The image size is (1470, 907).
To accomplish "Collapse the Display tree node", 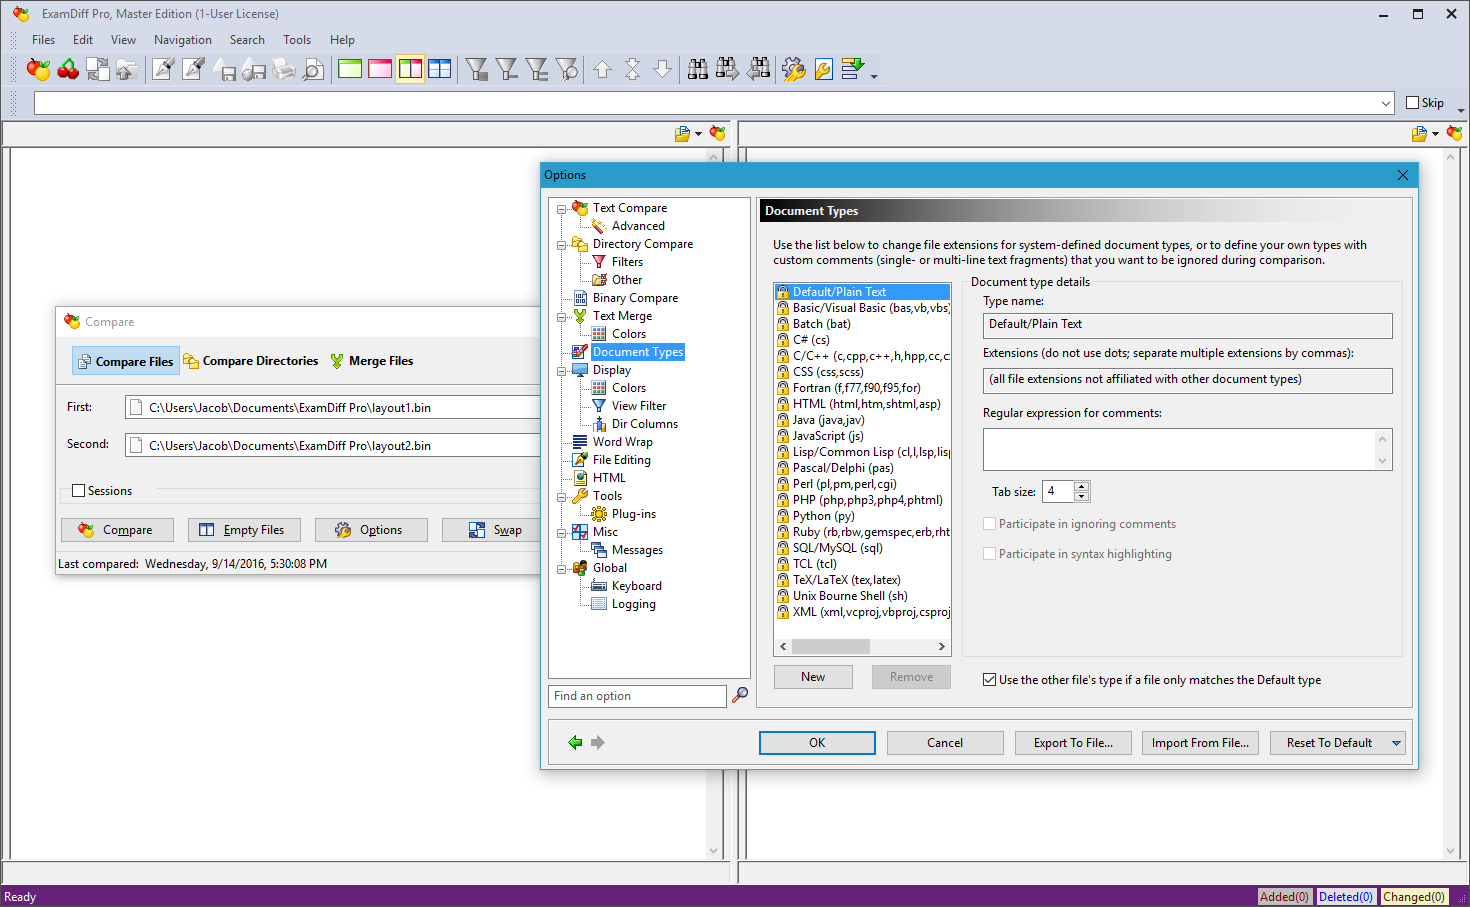I will tap(562, 371).
